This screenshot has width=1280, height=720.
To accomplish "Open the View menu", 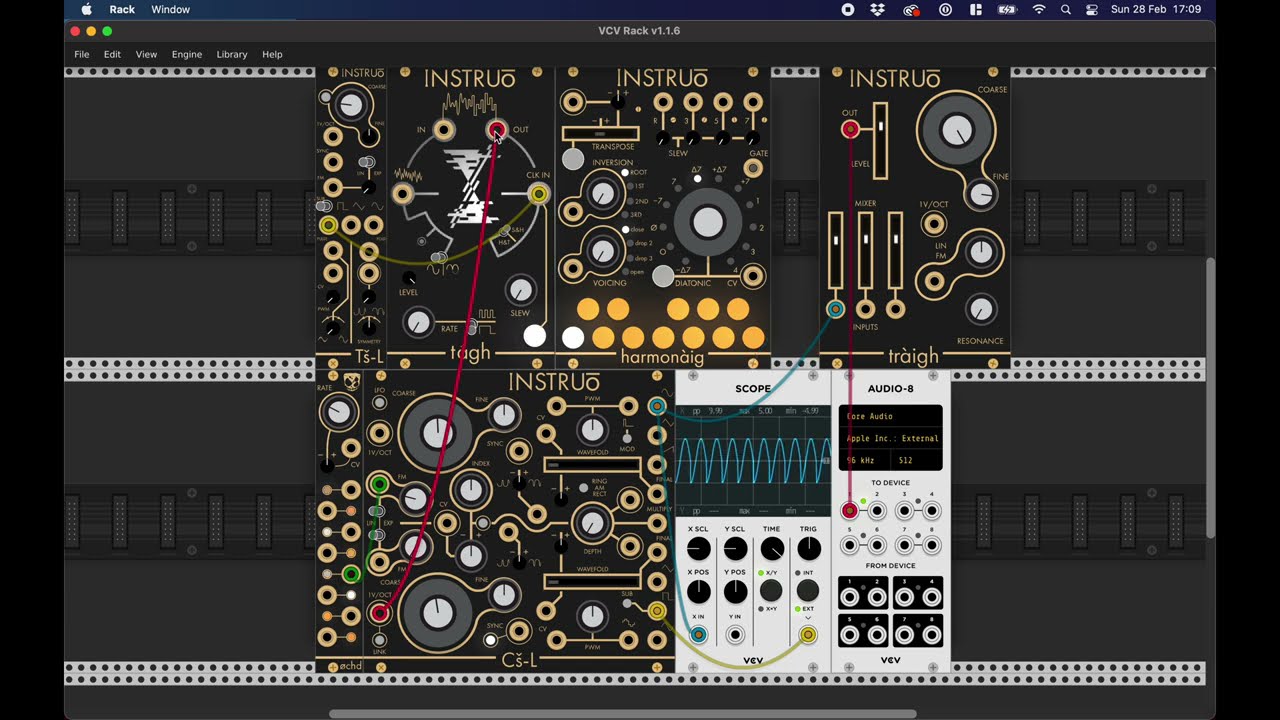I will pos(146,54).
